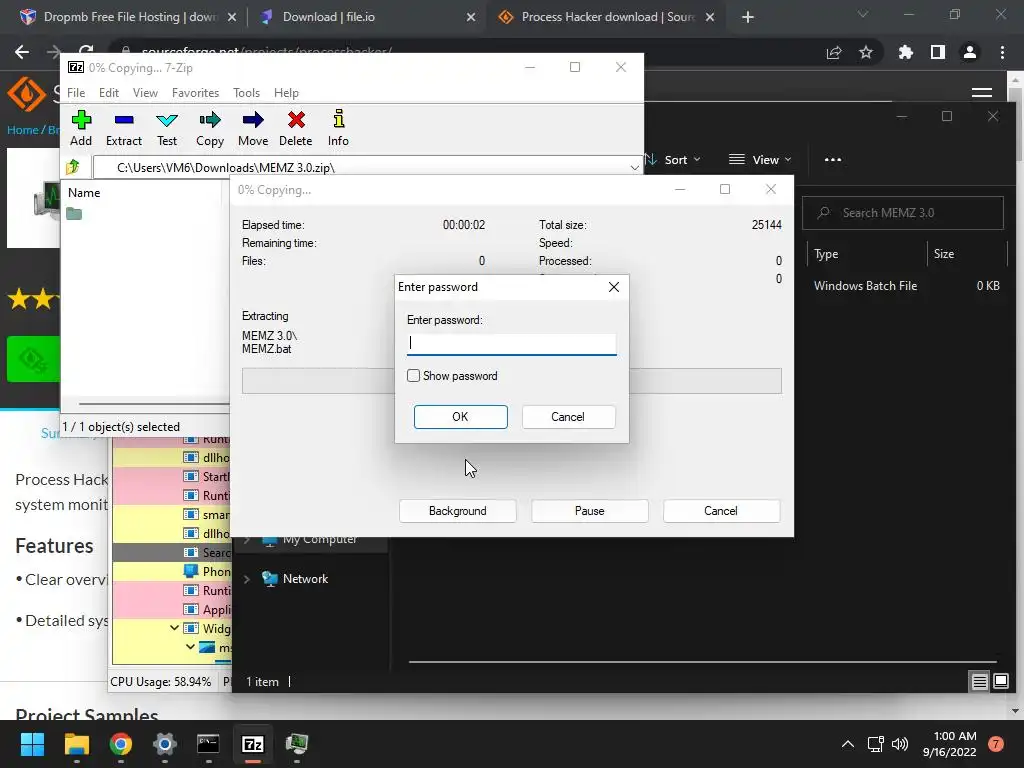Screen dimensions: 1024x768
Task: Show hidden system tray icons chevron
Action: click(848, 744)
